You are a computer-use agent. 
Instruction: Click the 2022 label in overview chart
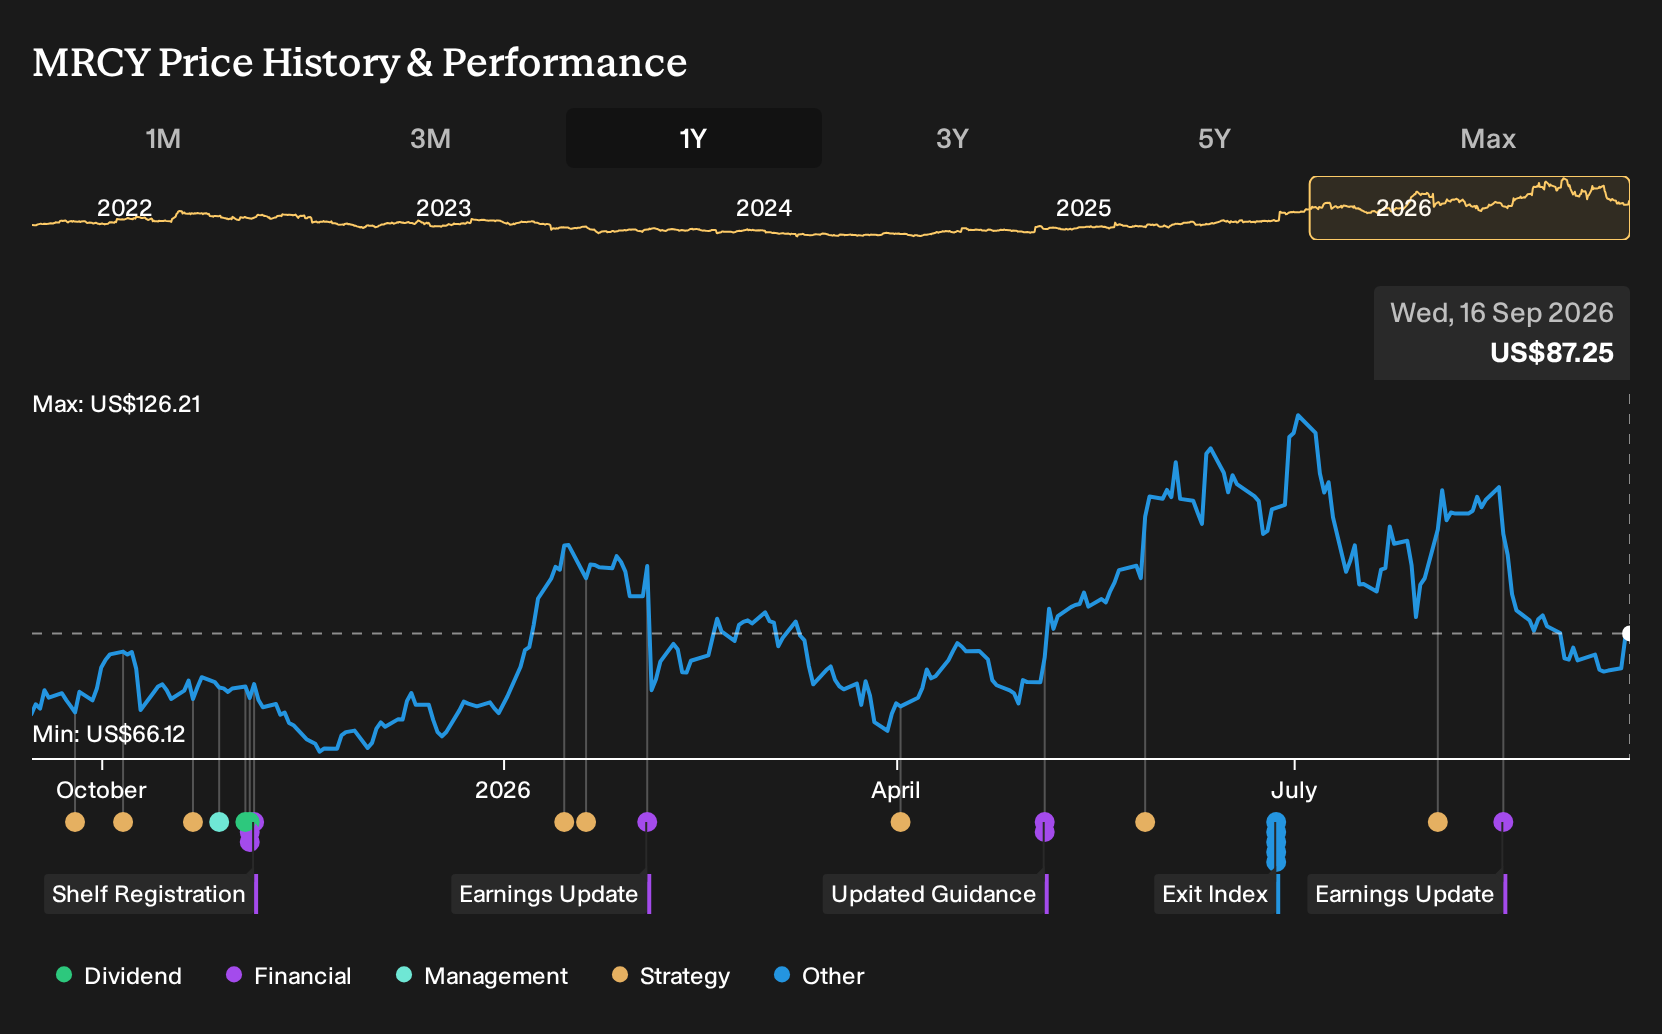point(124,208)
